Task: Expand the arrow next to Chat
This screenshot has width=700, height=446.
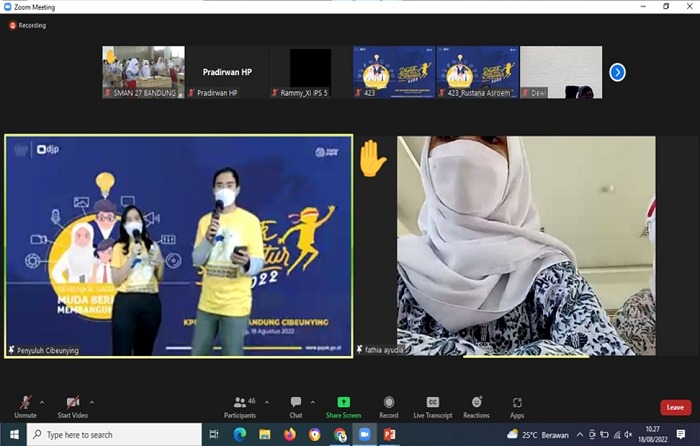Action: point(312,402)
